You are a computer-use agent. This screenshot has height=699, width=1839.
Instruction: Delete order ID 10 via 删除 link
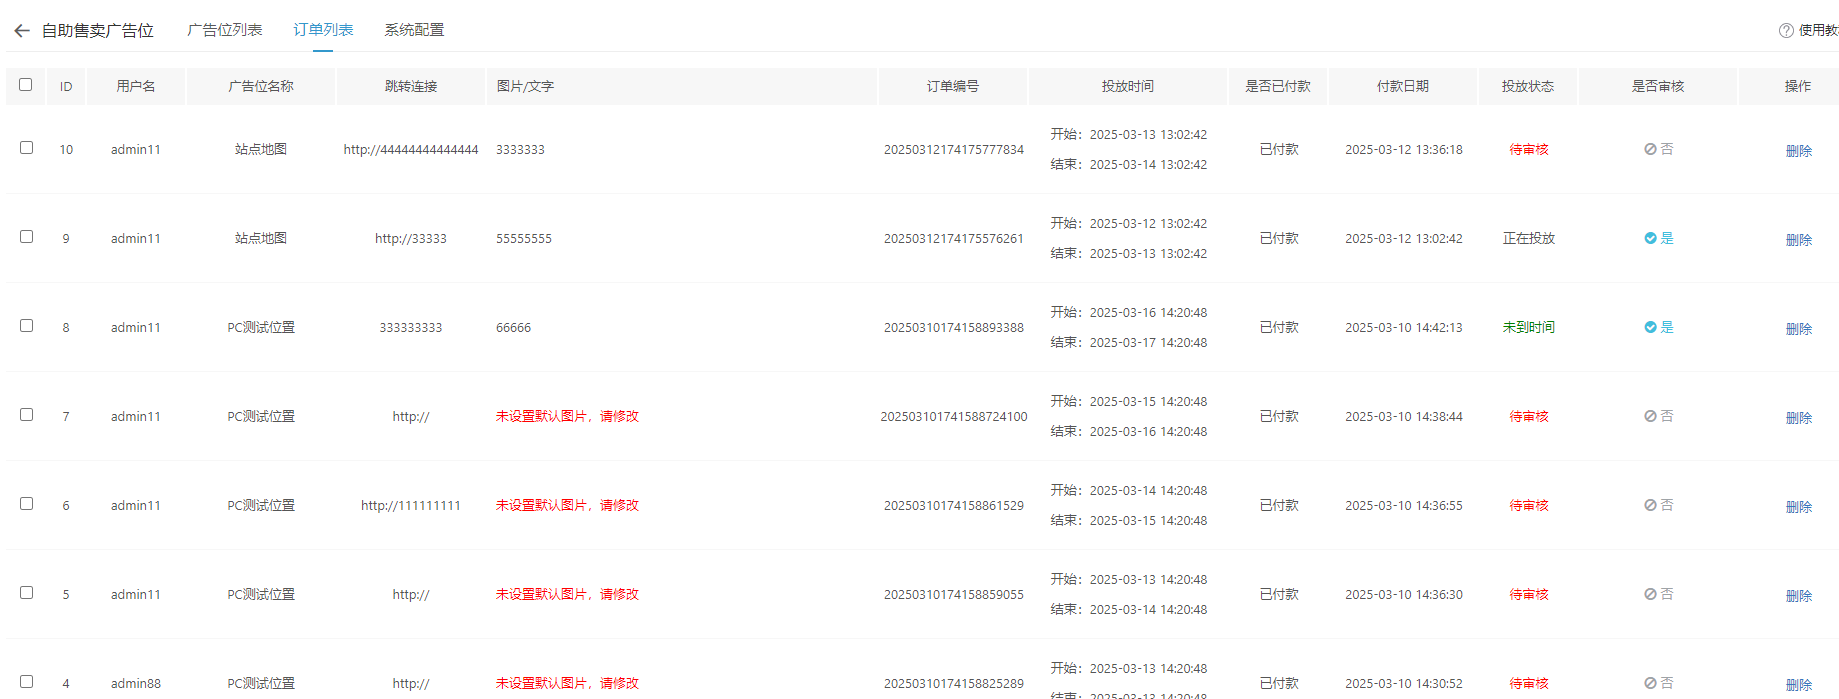1798,151
